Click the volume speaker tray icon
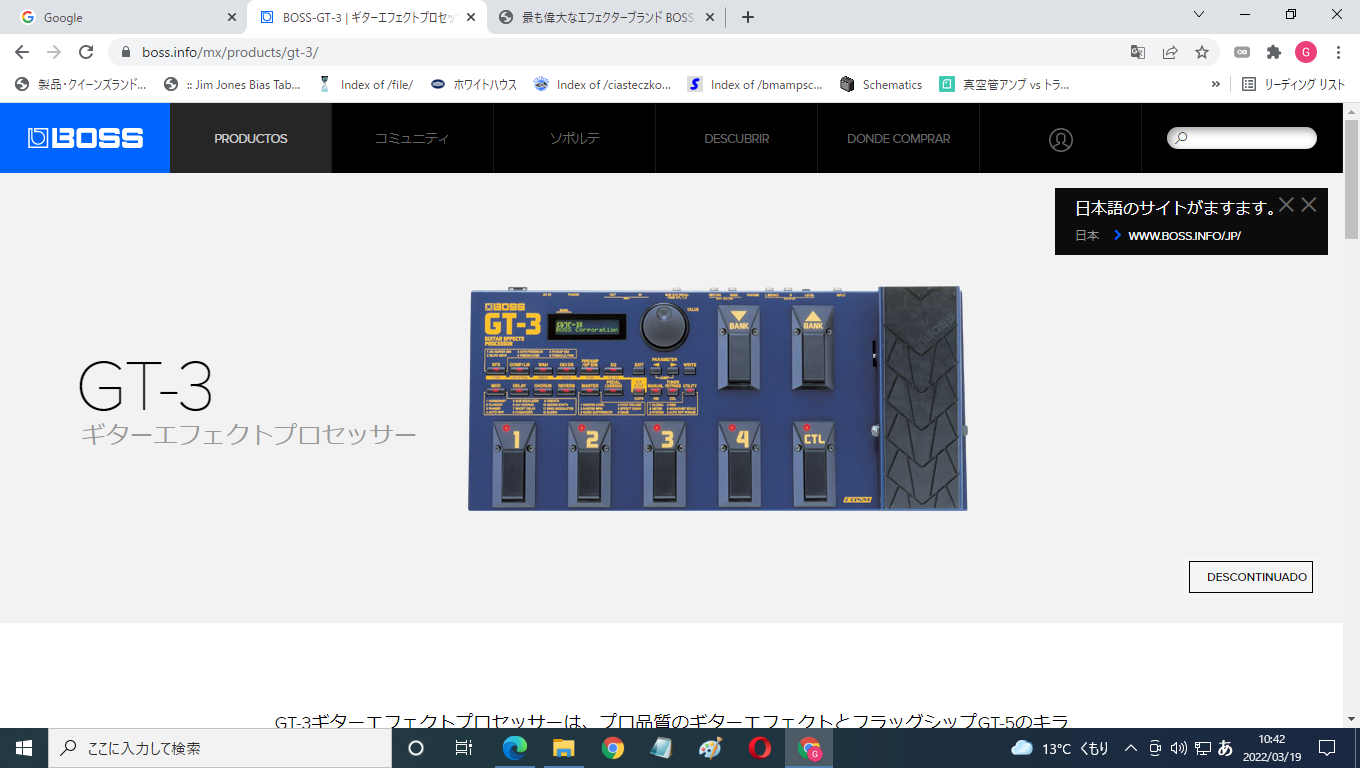The width and height of the screenshot is (1360, 768). click(1178, 748)
